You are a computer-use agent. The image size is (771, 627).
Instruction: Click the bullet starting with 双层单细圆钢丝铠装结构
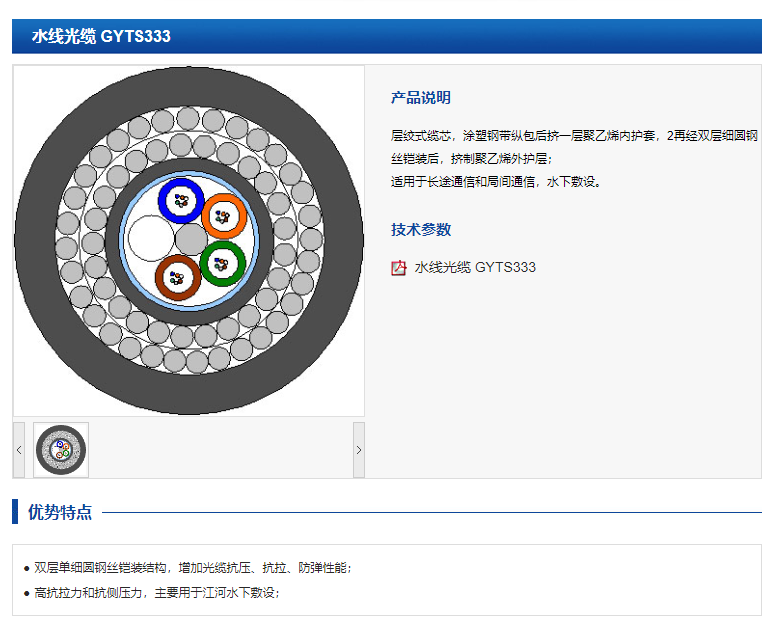(192, 567)
